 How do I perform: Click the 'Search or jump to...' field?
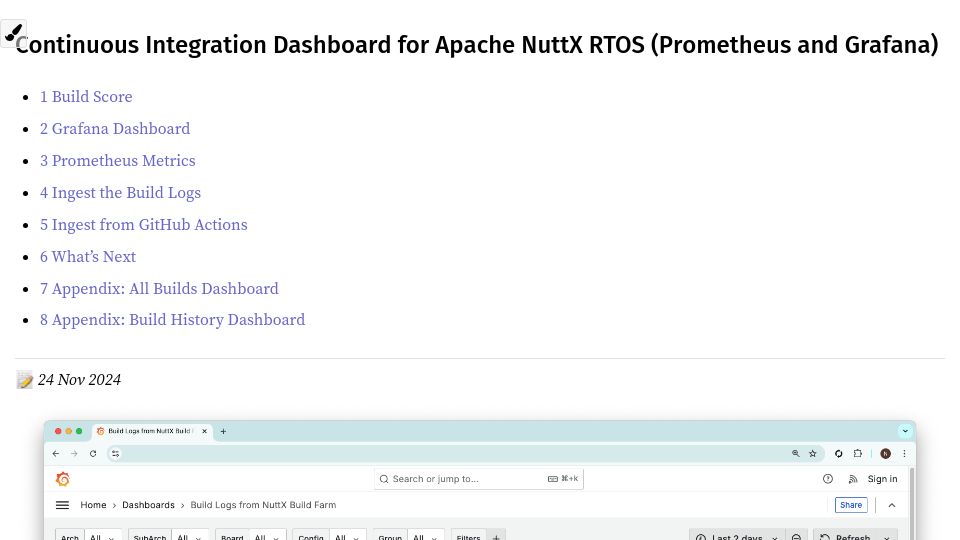coord(478,479)
